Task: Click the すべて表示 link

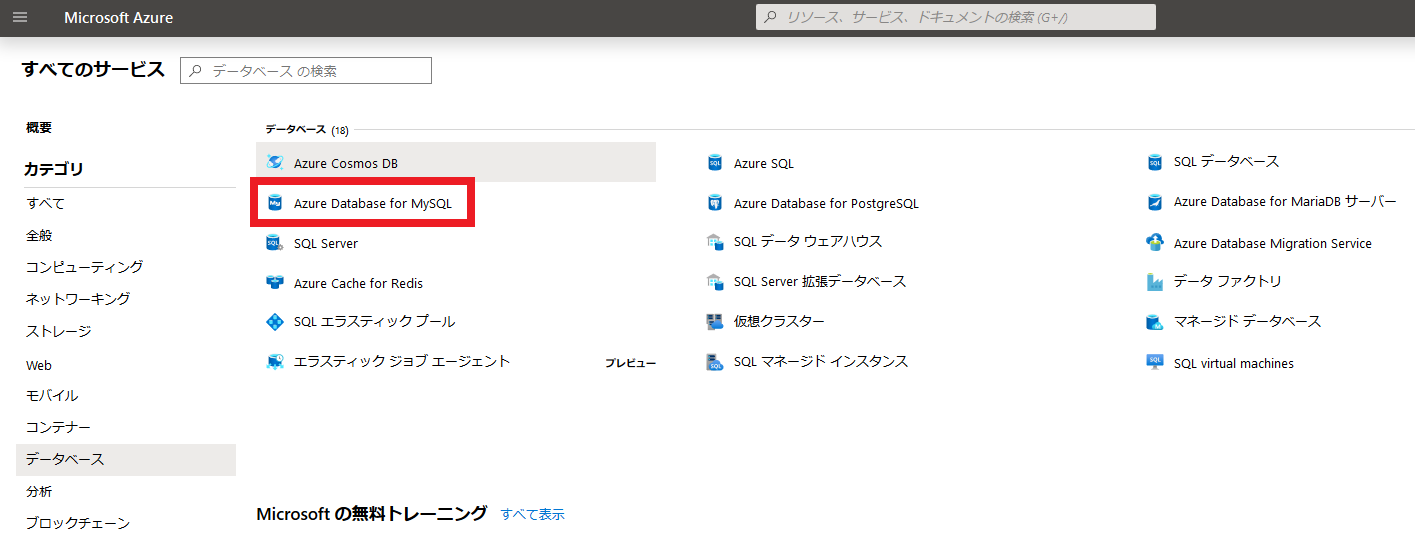Action: tap(533, 514)
